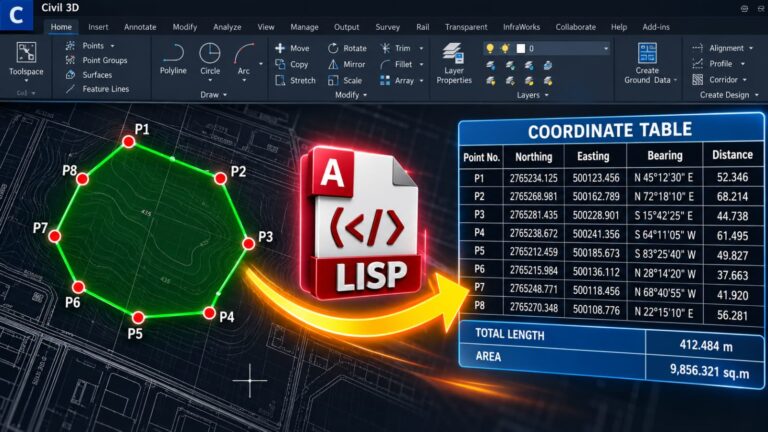
Task: Click the white layer color swatch
Action: click(x=521, y=48)
